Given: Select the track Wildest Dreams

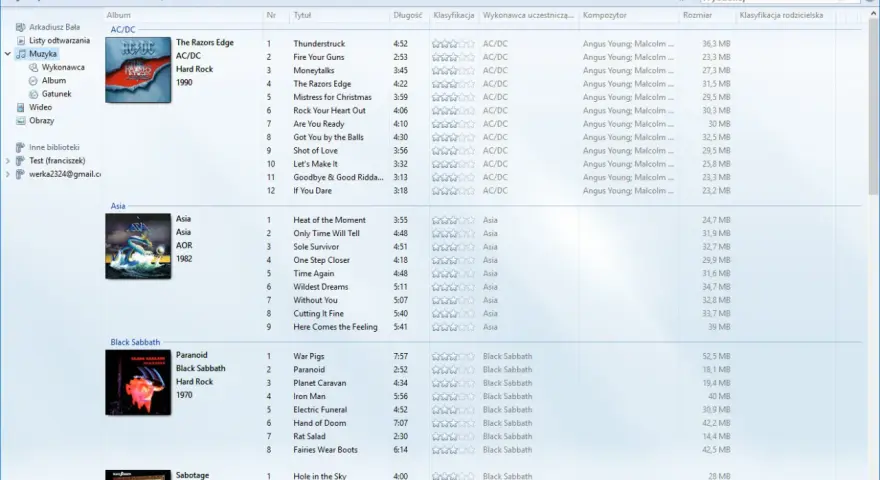Looking at the screenshot, I should [x=320, y=287].
